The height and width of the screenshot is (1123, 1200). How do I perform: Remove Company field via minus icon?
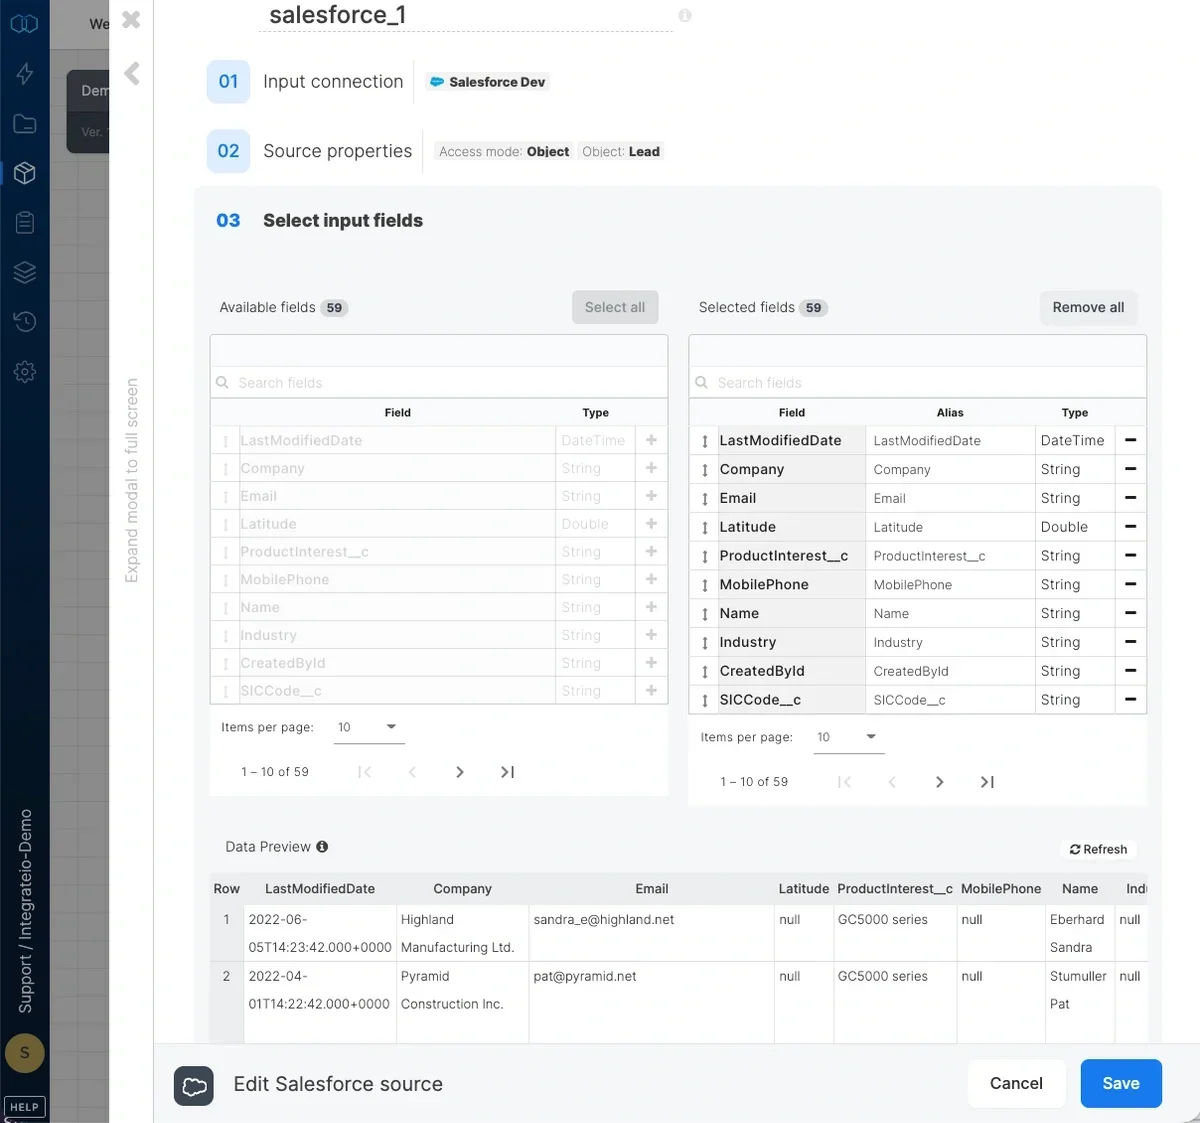(1130, 469)
